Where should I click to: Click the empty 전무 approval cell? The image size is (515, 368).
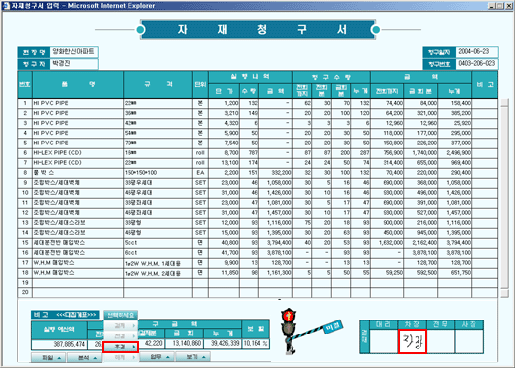[x=440, y=341]
